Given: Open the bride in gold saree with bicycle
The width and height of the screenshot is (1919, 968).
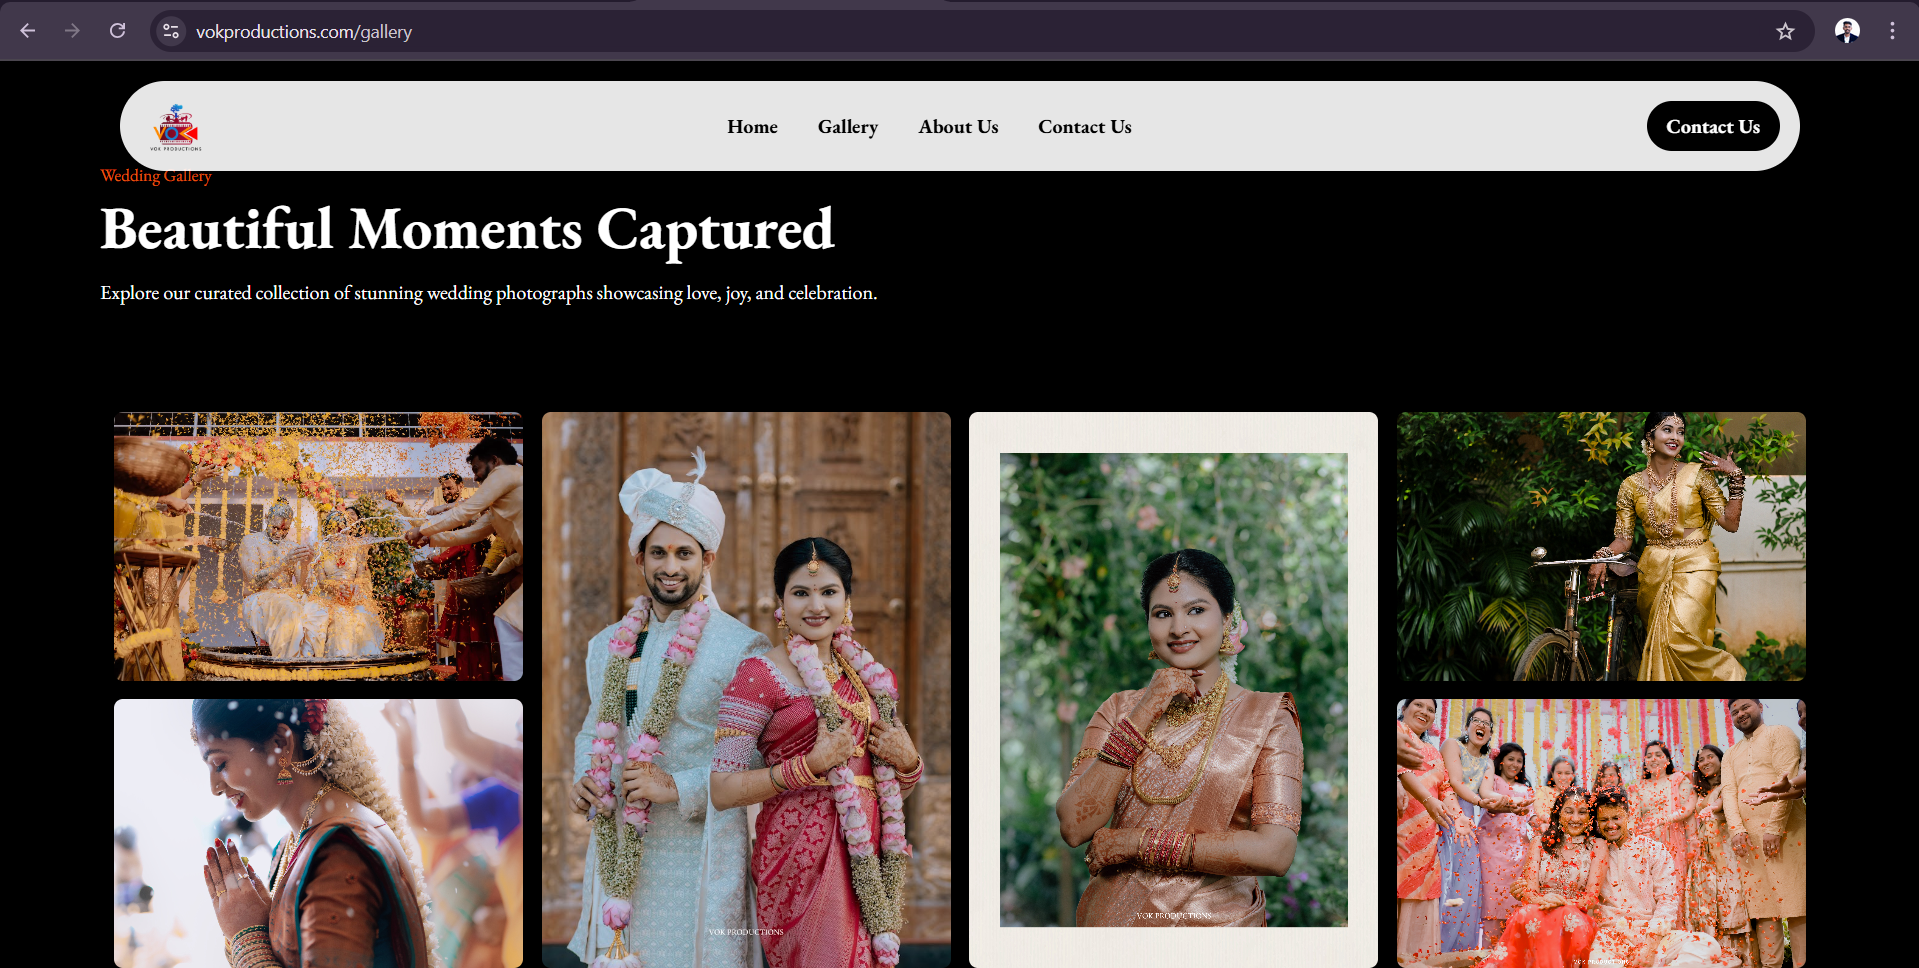Looking at the screenshot, I should coord(1601,547).
